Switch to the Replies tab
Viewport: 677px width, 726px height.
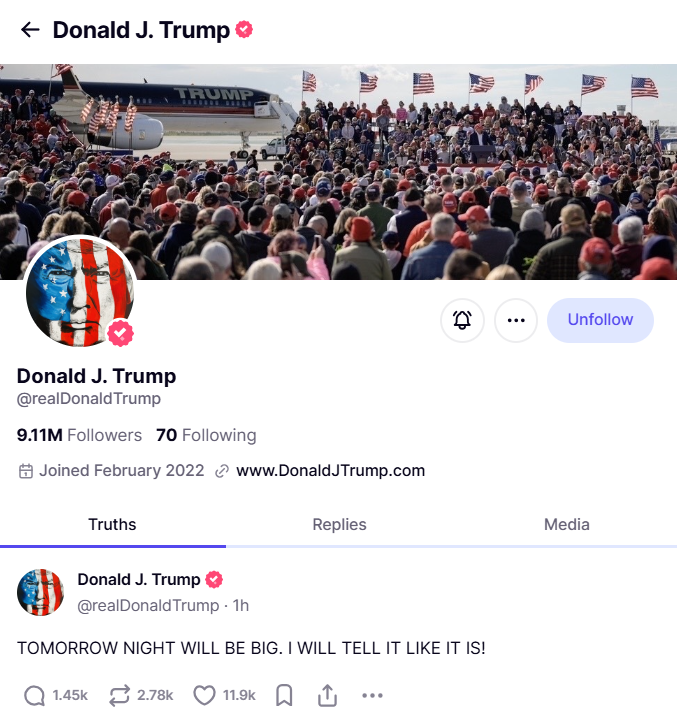point(339,525)
